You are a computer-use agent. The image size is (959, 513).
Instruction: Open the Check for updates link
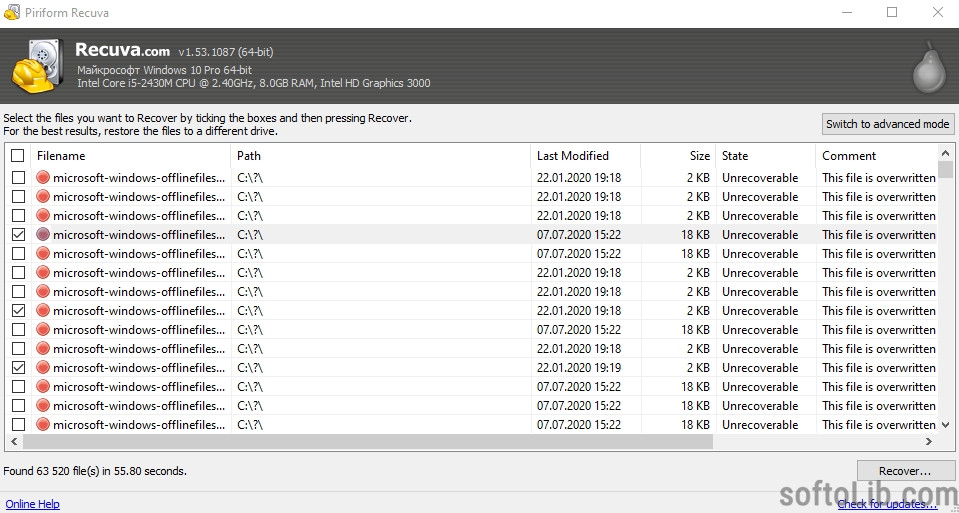(887, 504)
